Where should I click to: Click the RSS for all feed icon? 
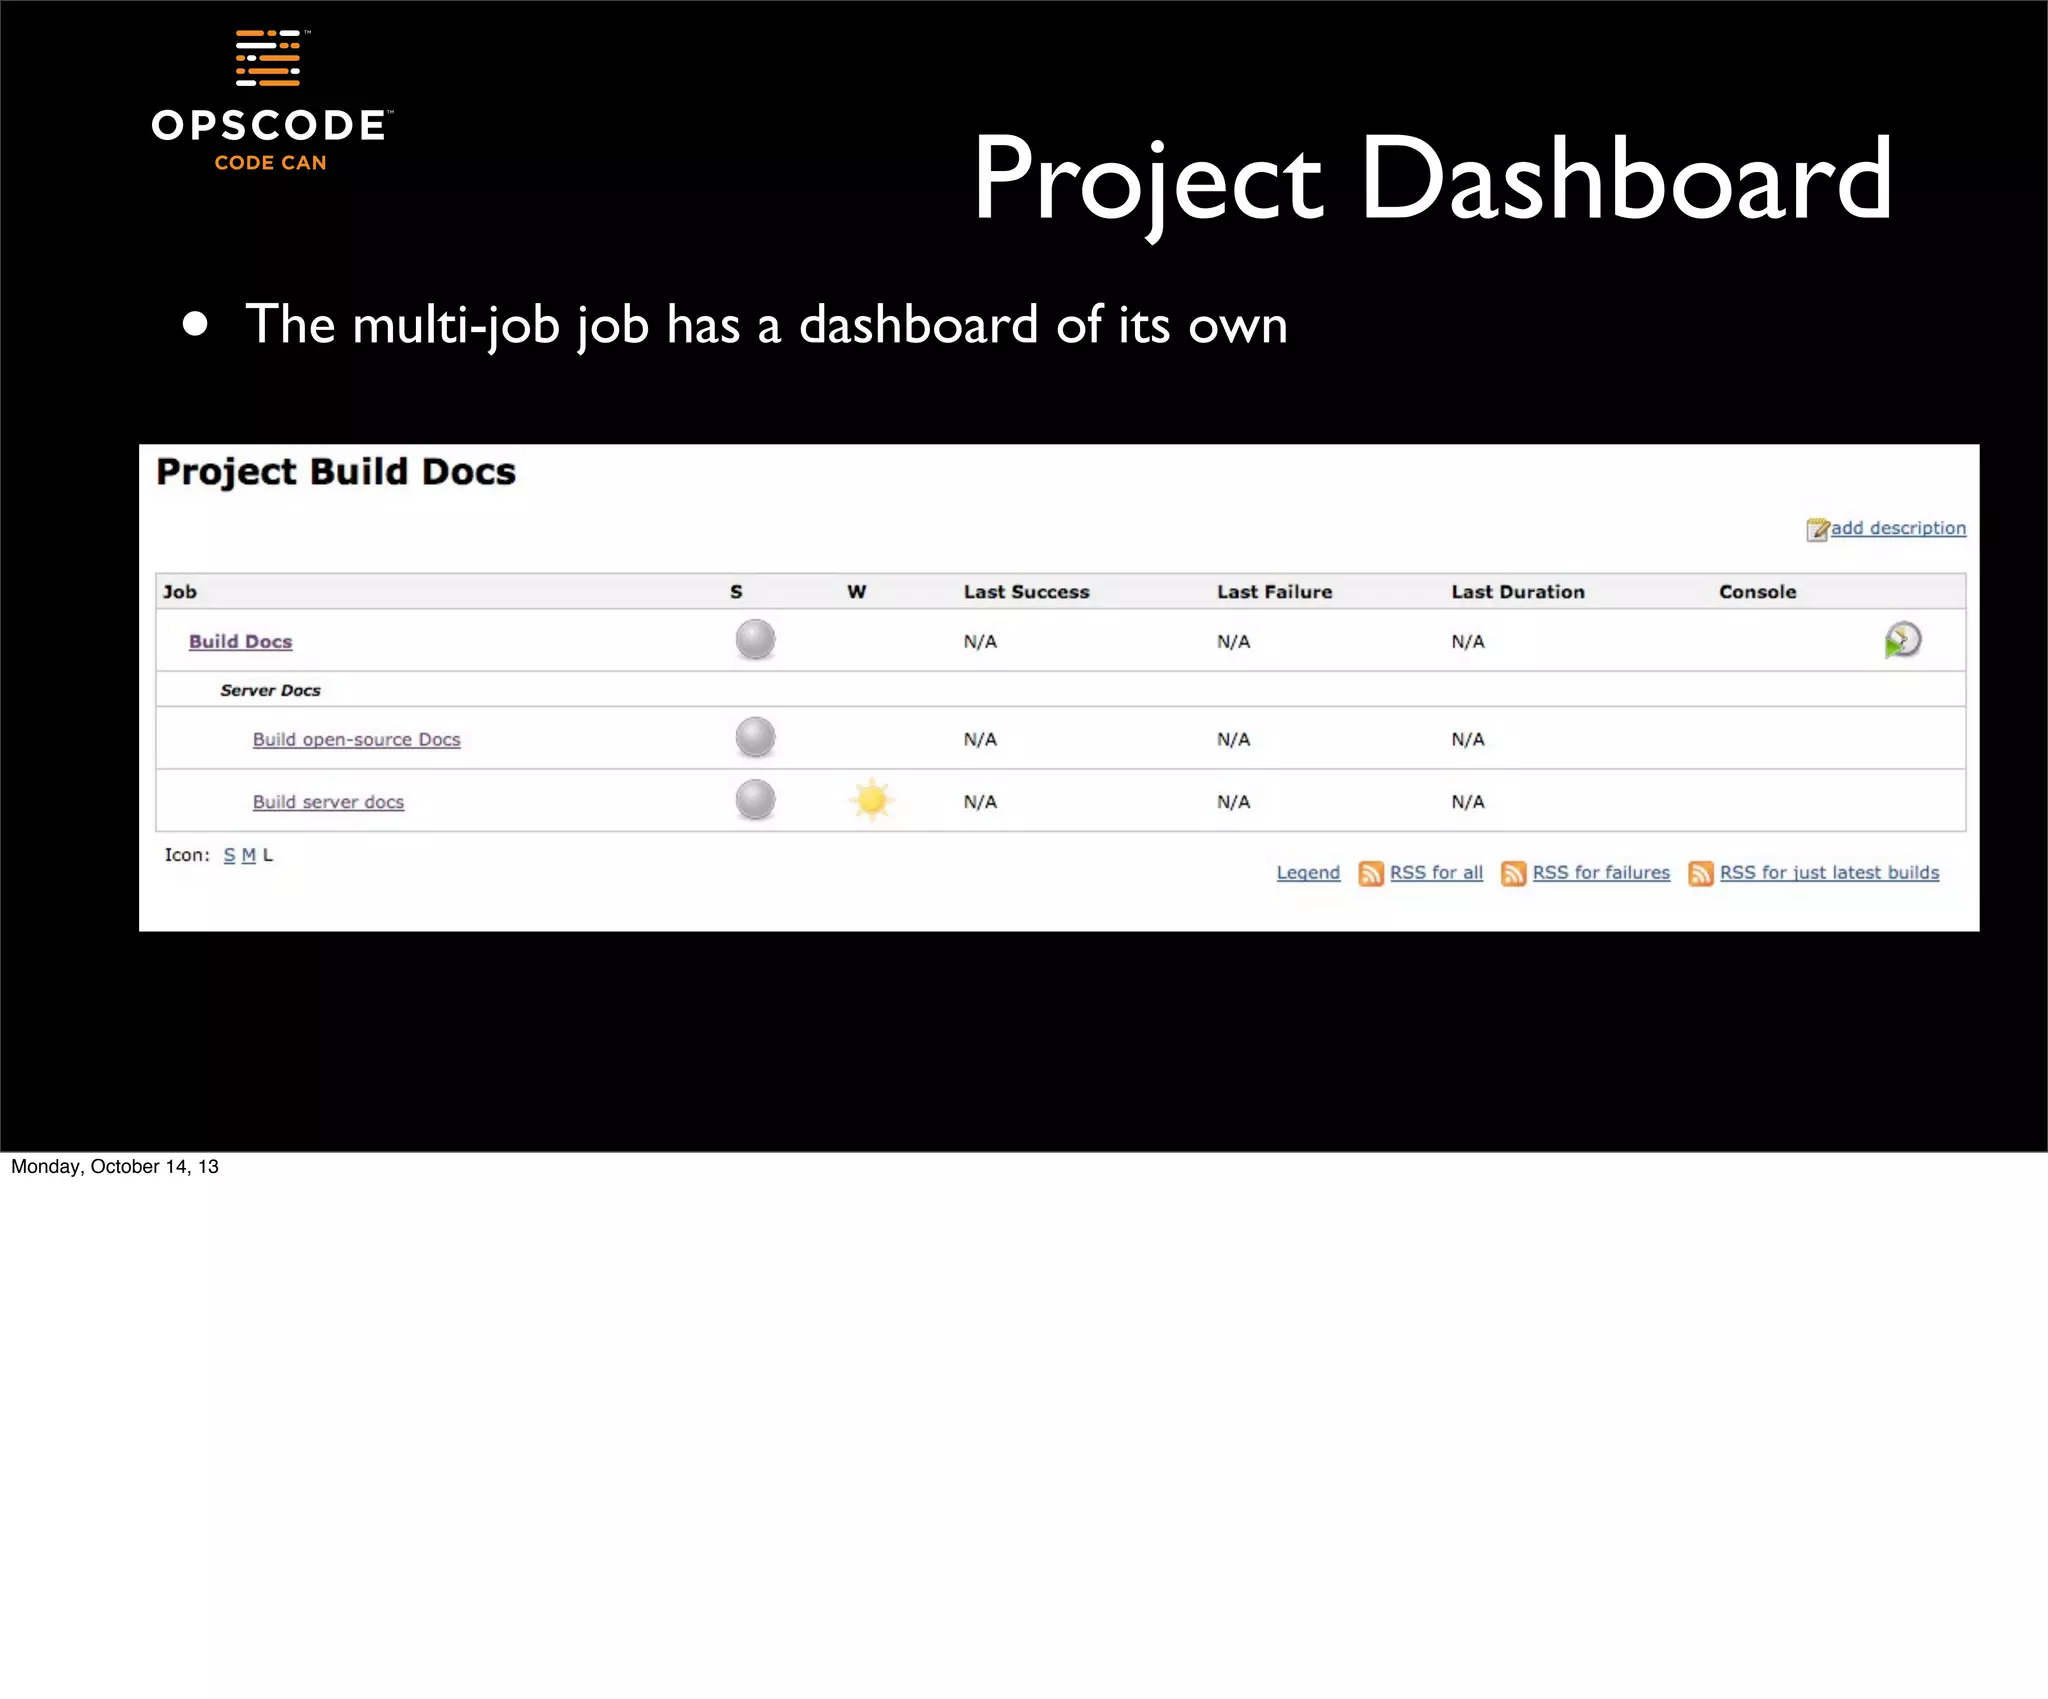(x=1370, y=873)
